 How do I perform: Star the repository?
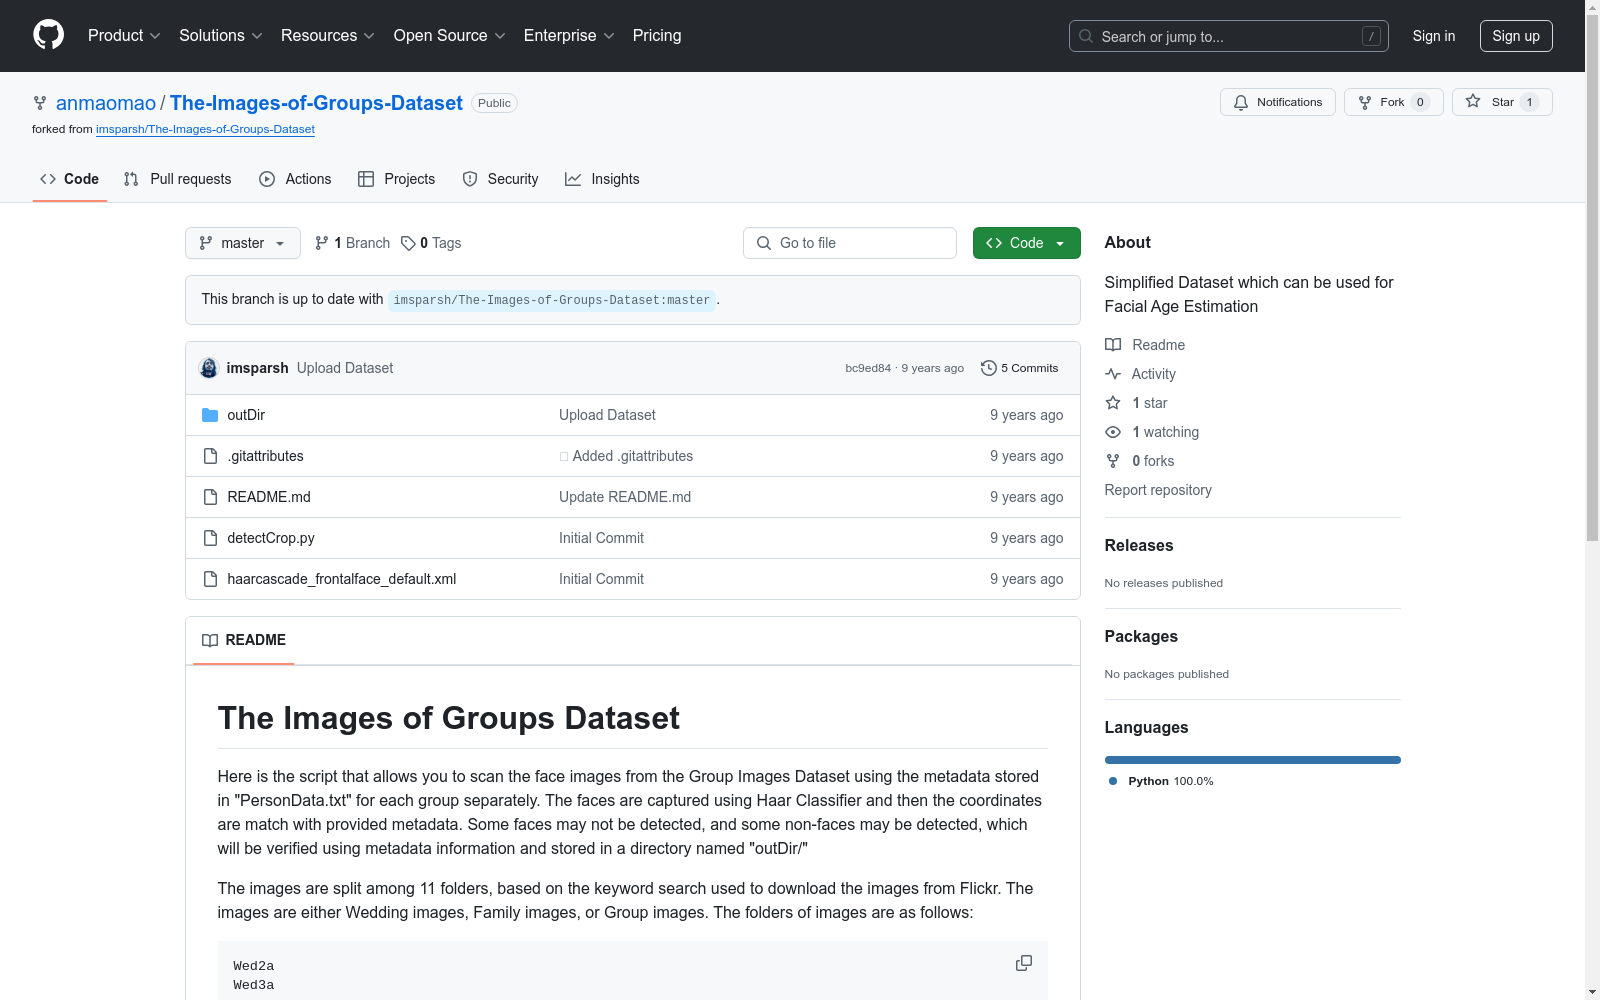coord(1501,102)
